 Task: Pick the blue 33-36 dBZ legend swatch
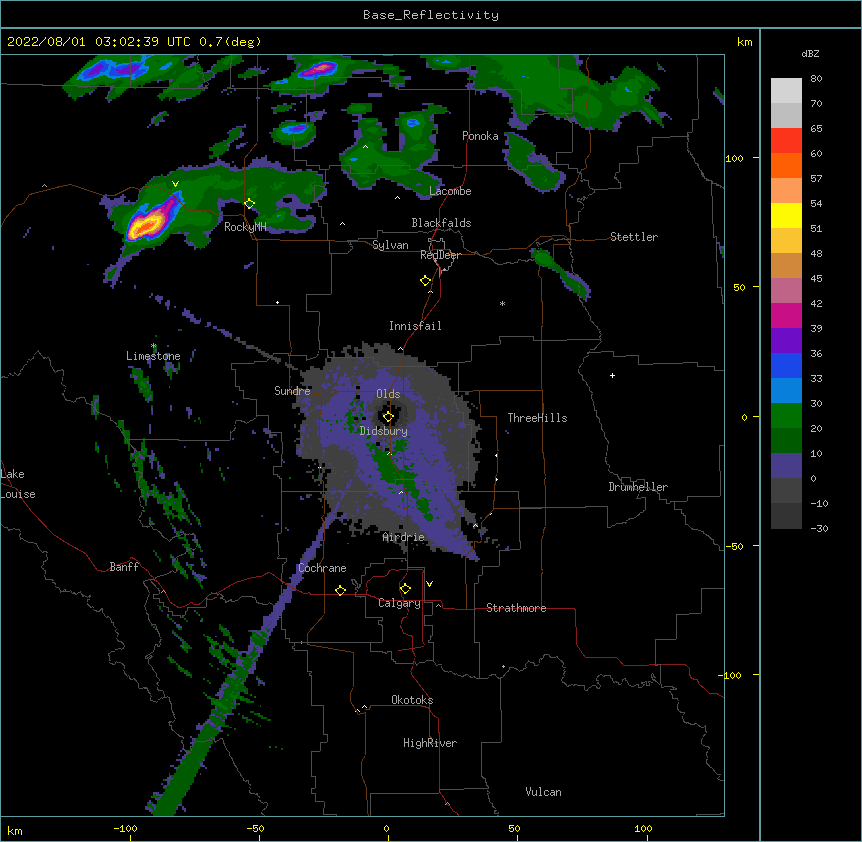click(786, 365)
